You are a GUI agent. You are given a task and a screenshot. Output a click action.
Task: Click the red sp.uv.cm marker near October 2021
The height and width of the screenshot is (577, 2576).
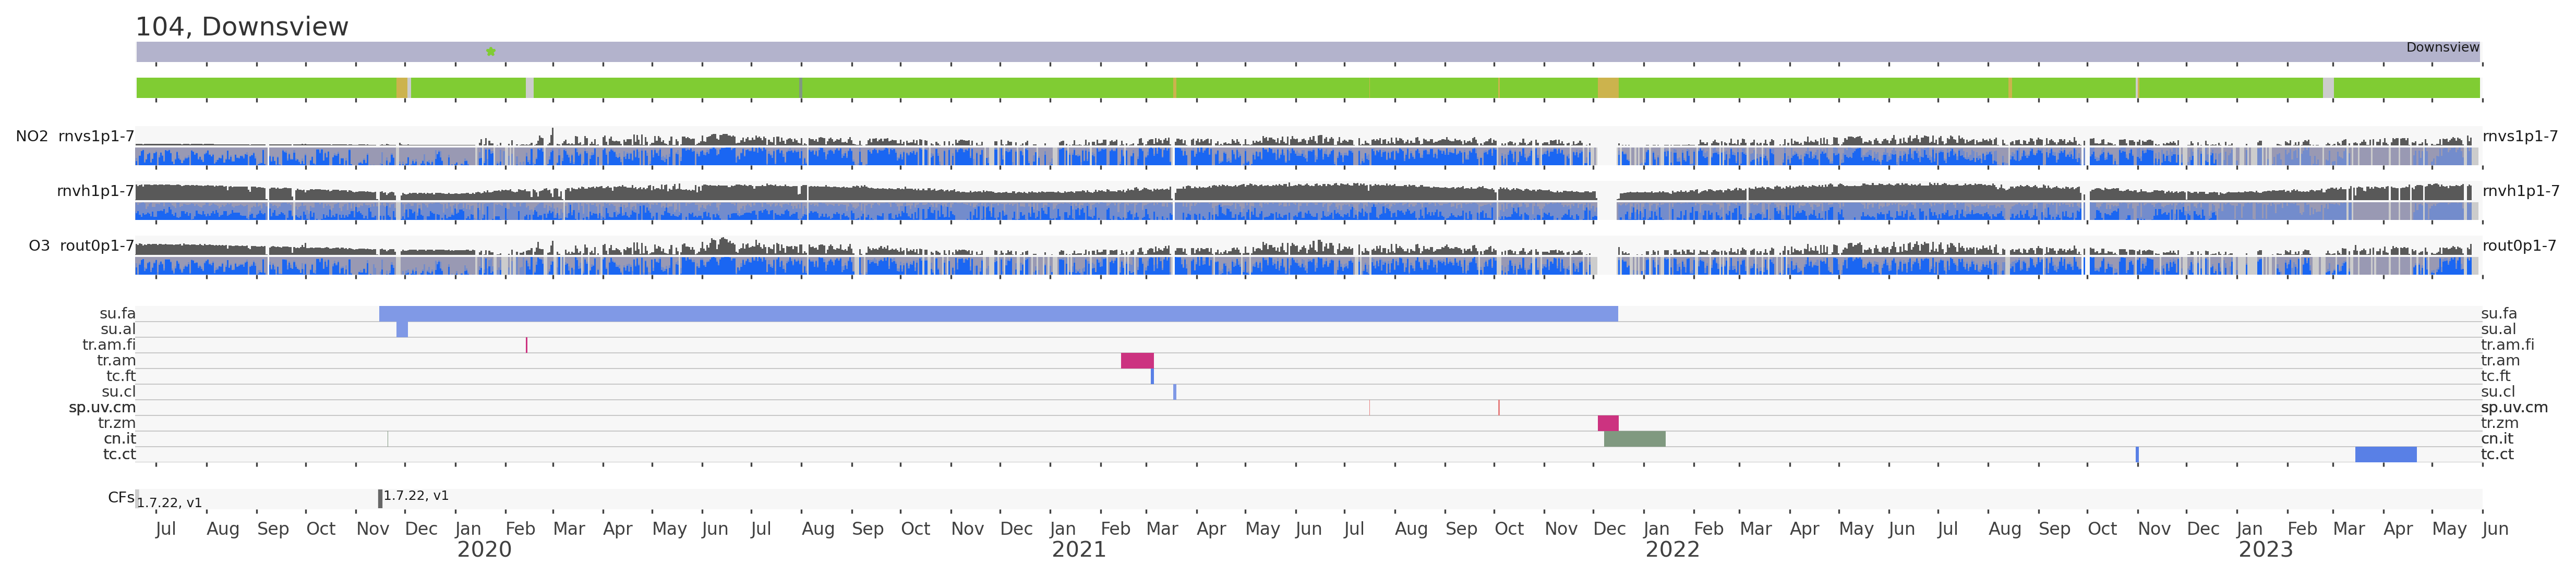pos(1498,408)
